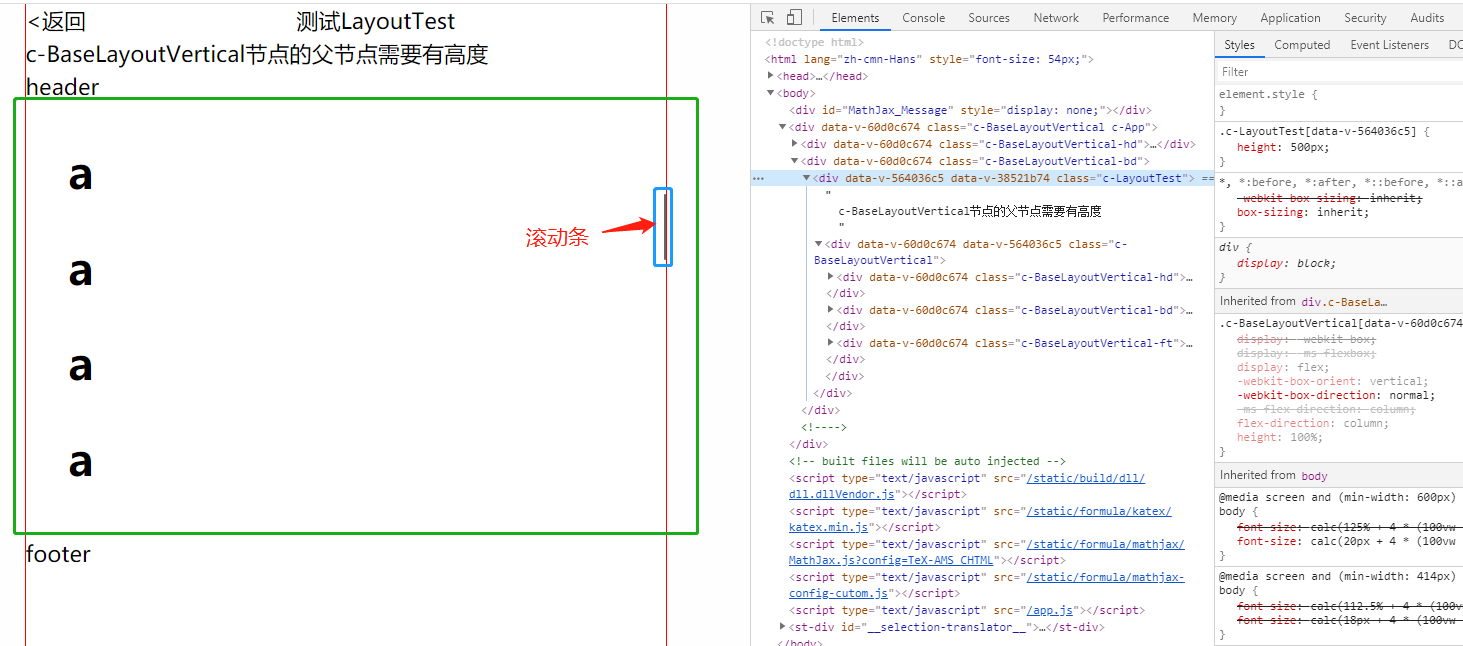Open the Event Listeners tab
Viewport: 1463px width, 646px height.
pyautogui.click(x=1389, y=45)
